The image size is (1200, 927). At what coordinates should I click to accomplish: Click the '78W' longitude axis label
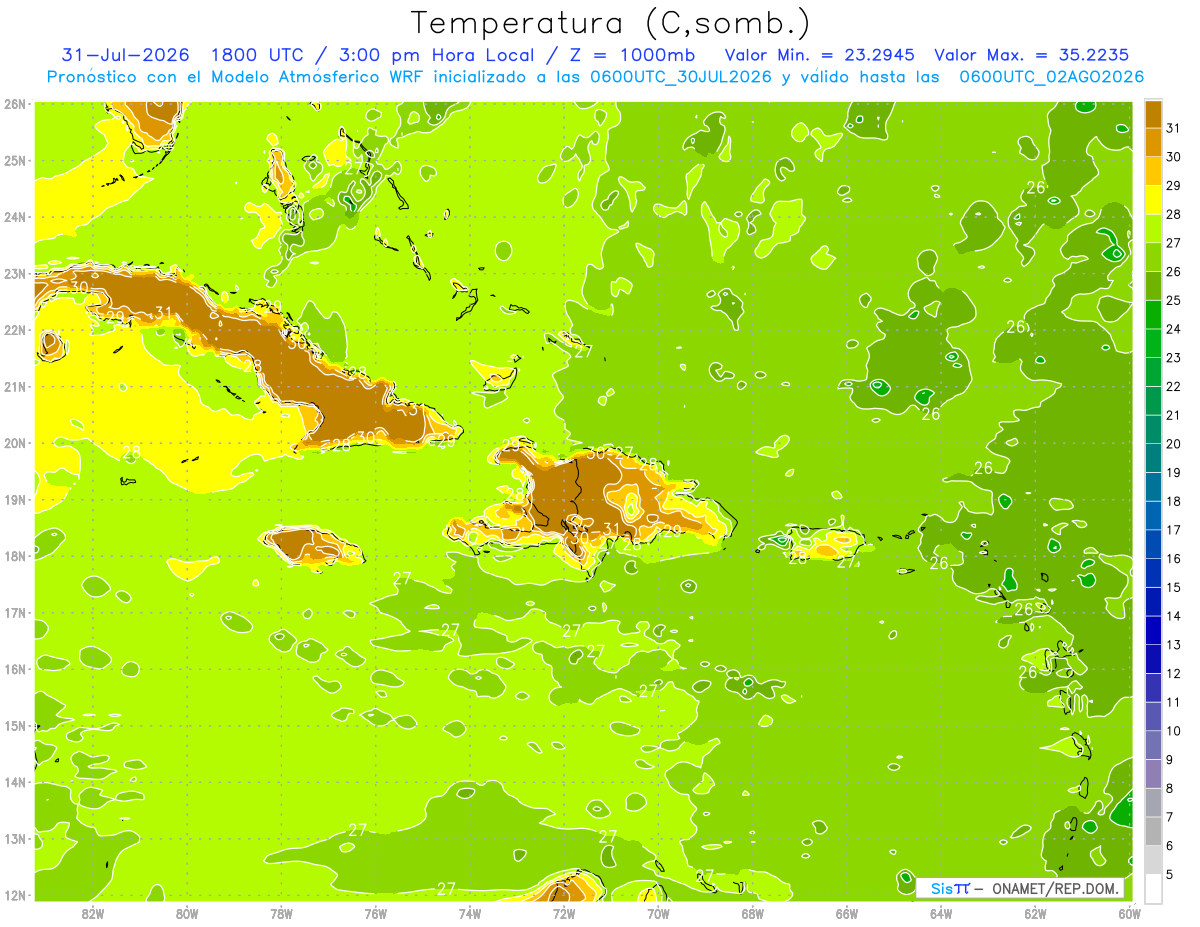pyautogui.click(x=281, y=912)
